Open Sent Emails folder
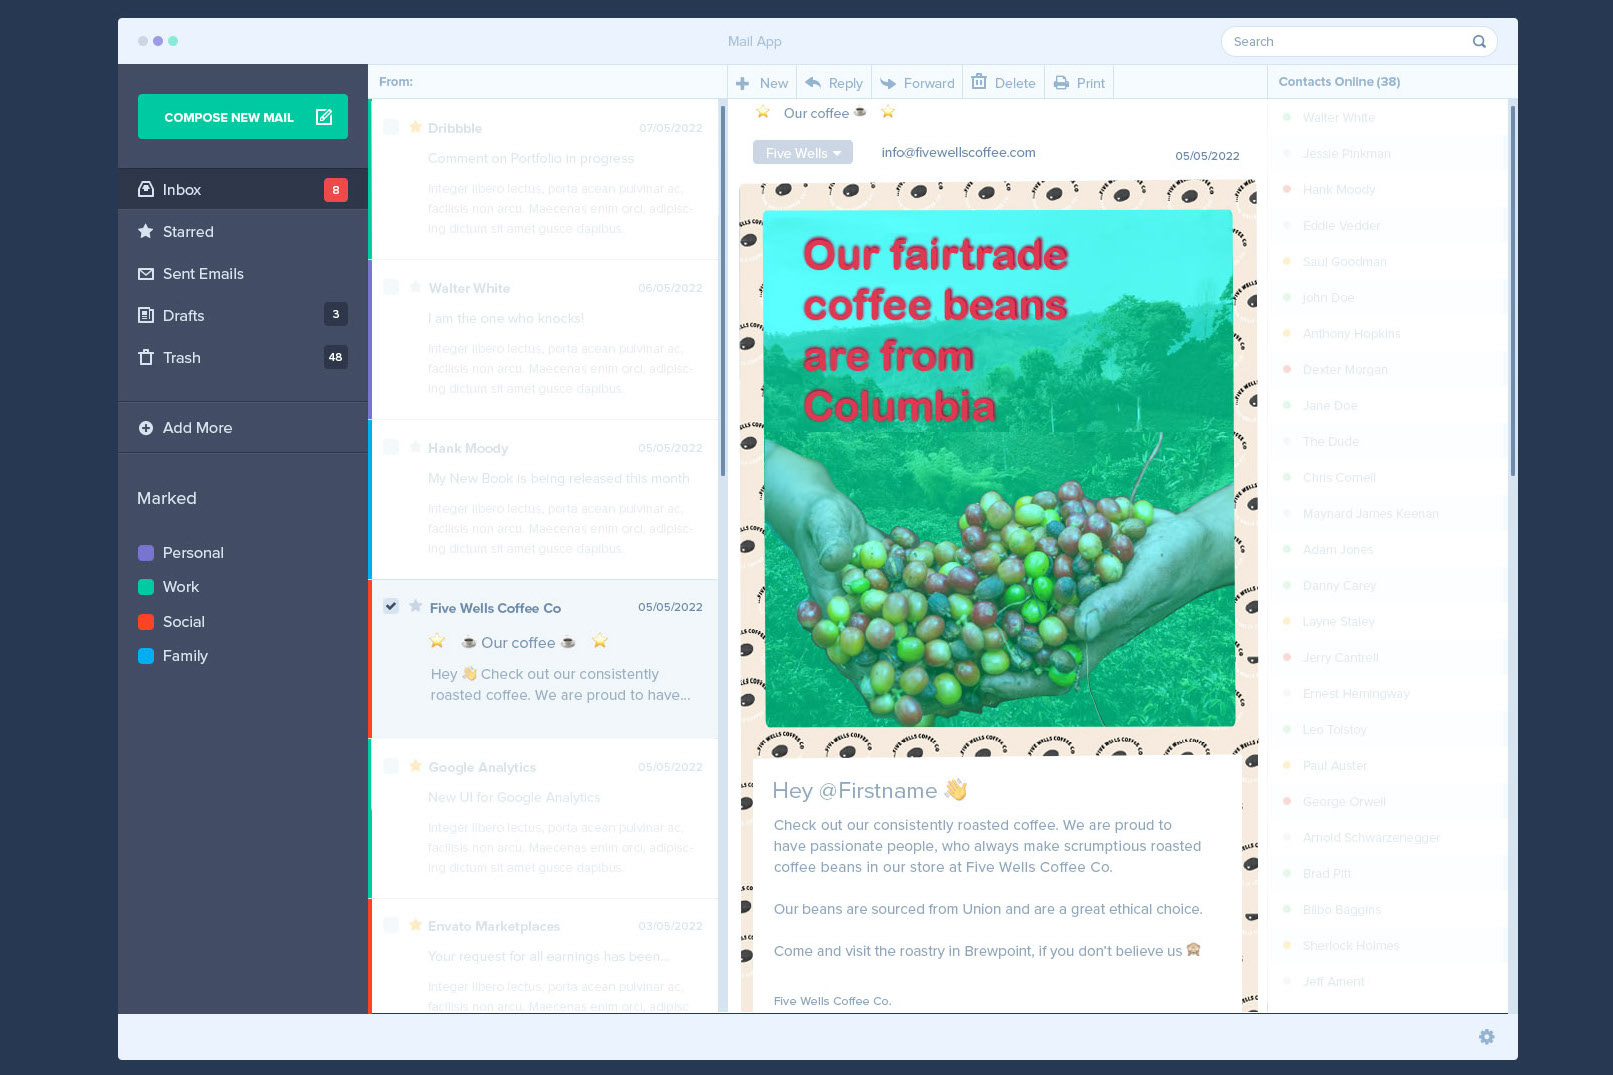The width and height of the screenshot is (1613, 1075). pyautogui.click(x=243, y=273)
